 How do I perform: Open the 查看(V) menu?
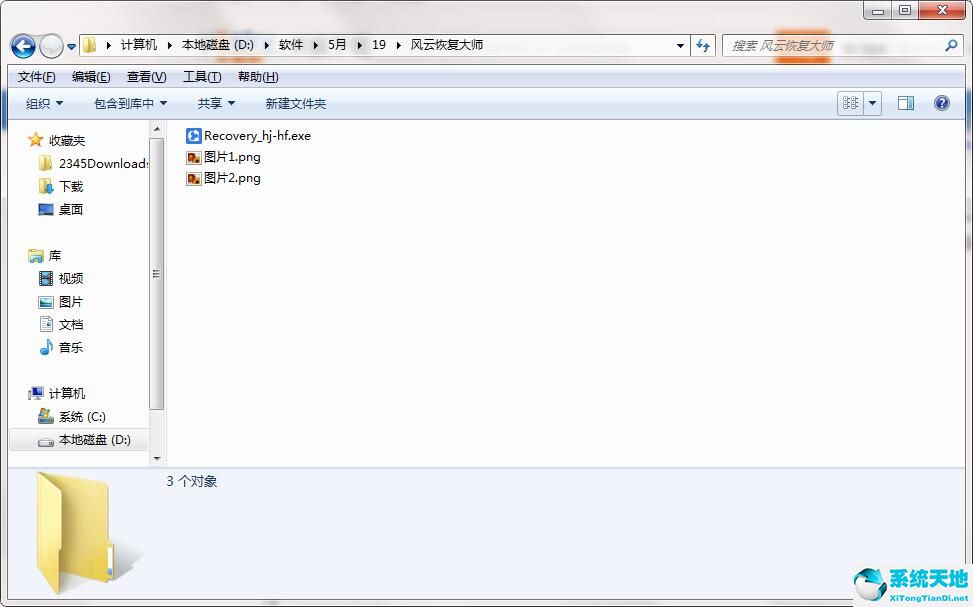coord(146,77)
